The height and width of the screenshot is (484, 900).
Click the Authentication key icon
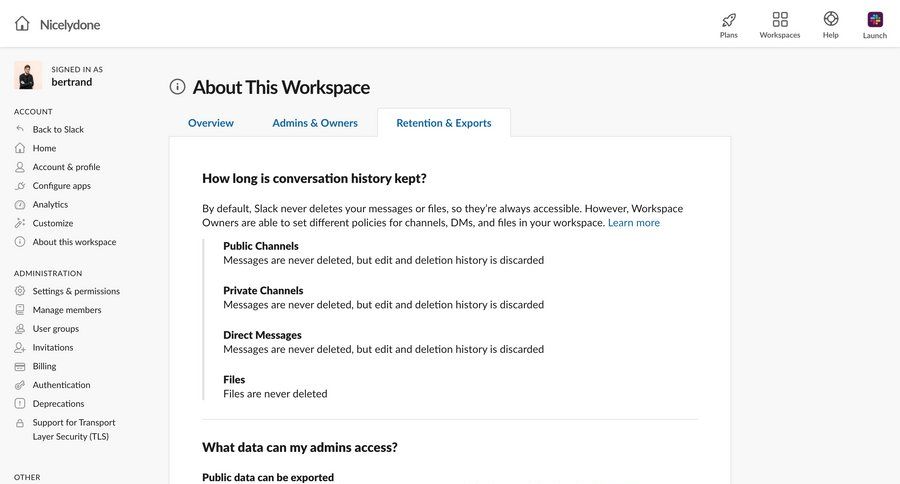(x=20, y=385)
